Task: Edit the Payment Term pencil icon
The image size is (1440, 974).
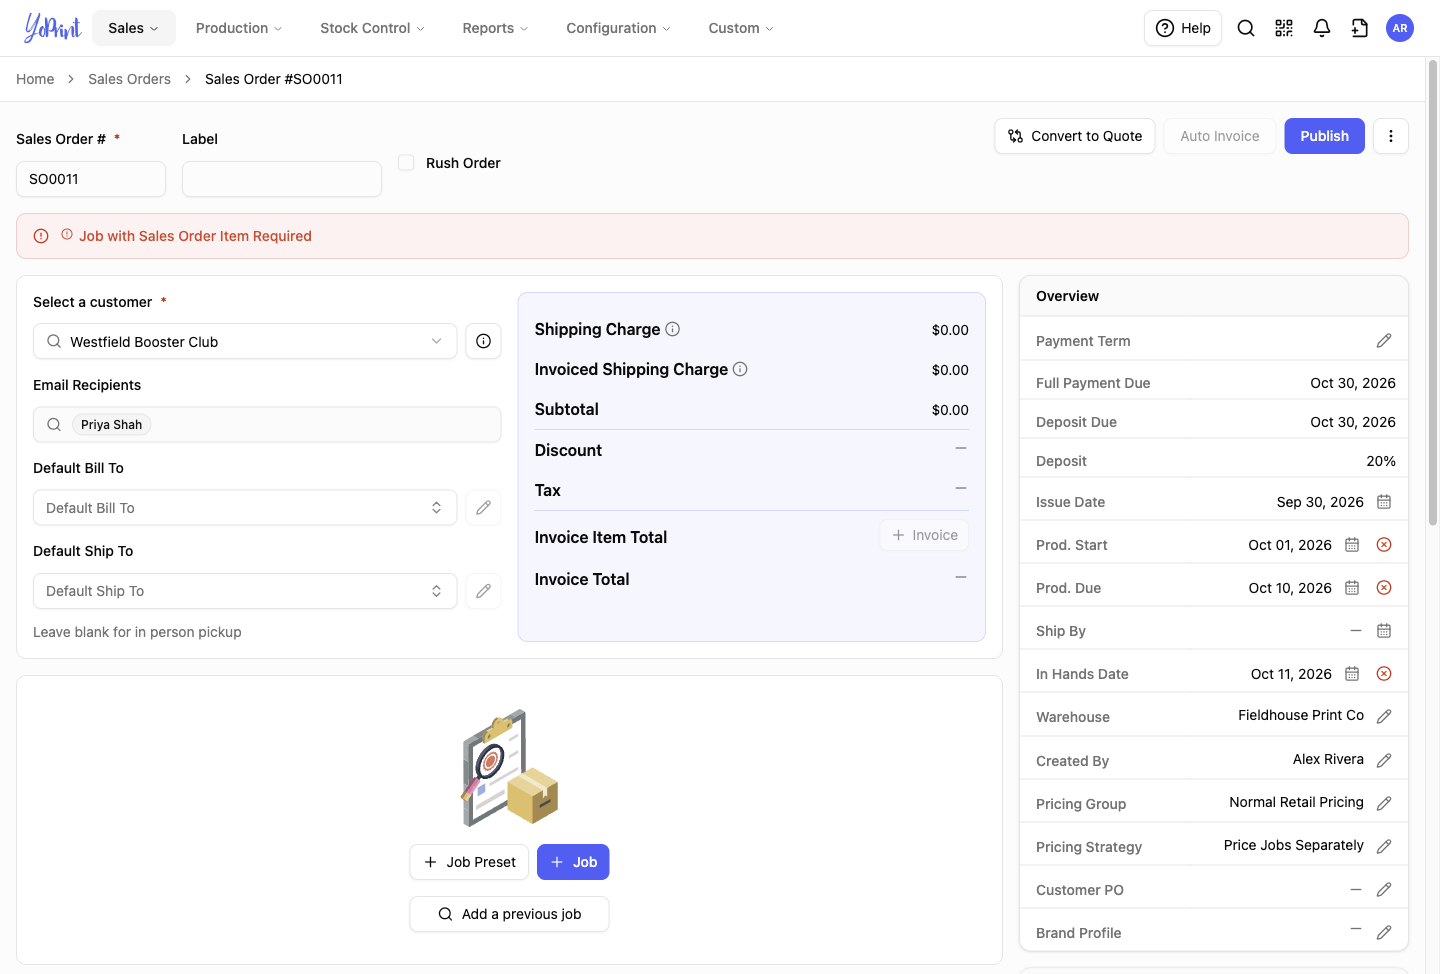Action: (1384, 341)
